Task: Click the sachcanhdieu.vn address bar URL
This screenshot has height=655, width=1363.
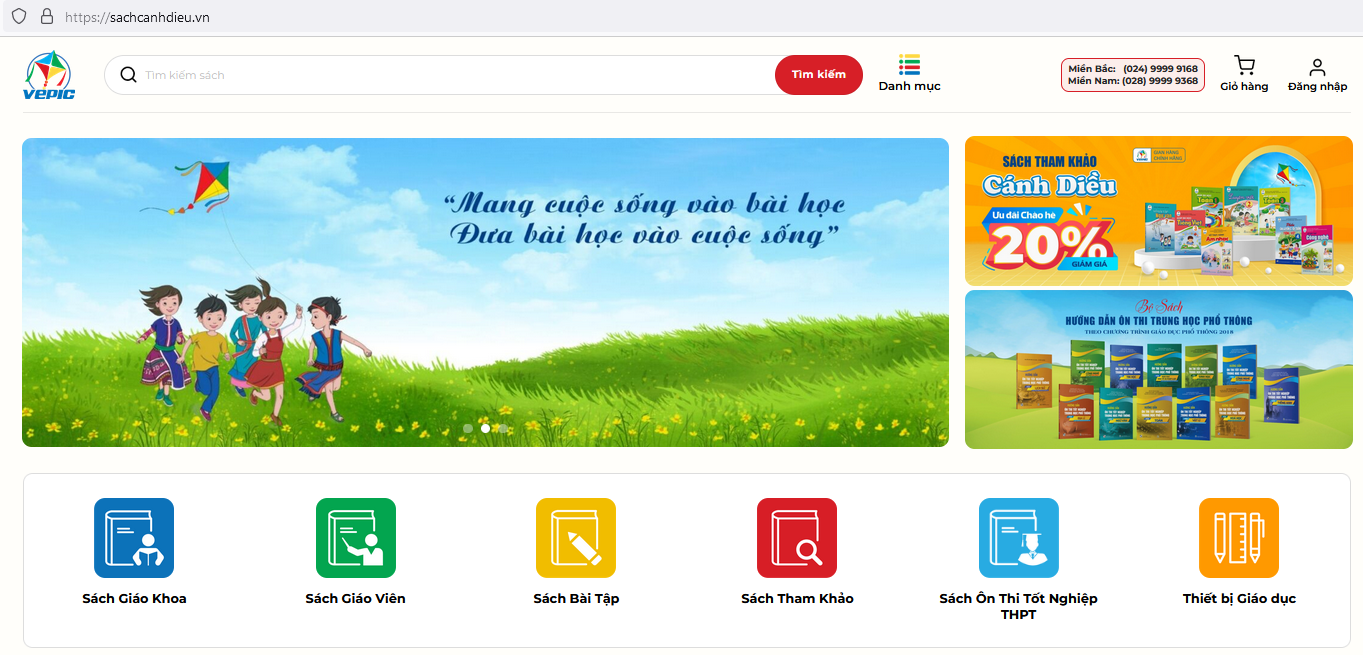Action: point(137,18)
